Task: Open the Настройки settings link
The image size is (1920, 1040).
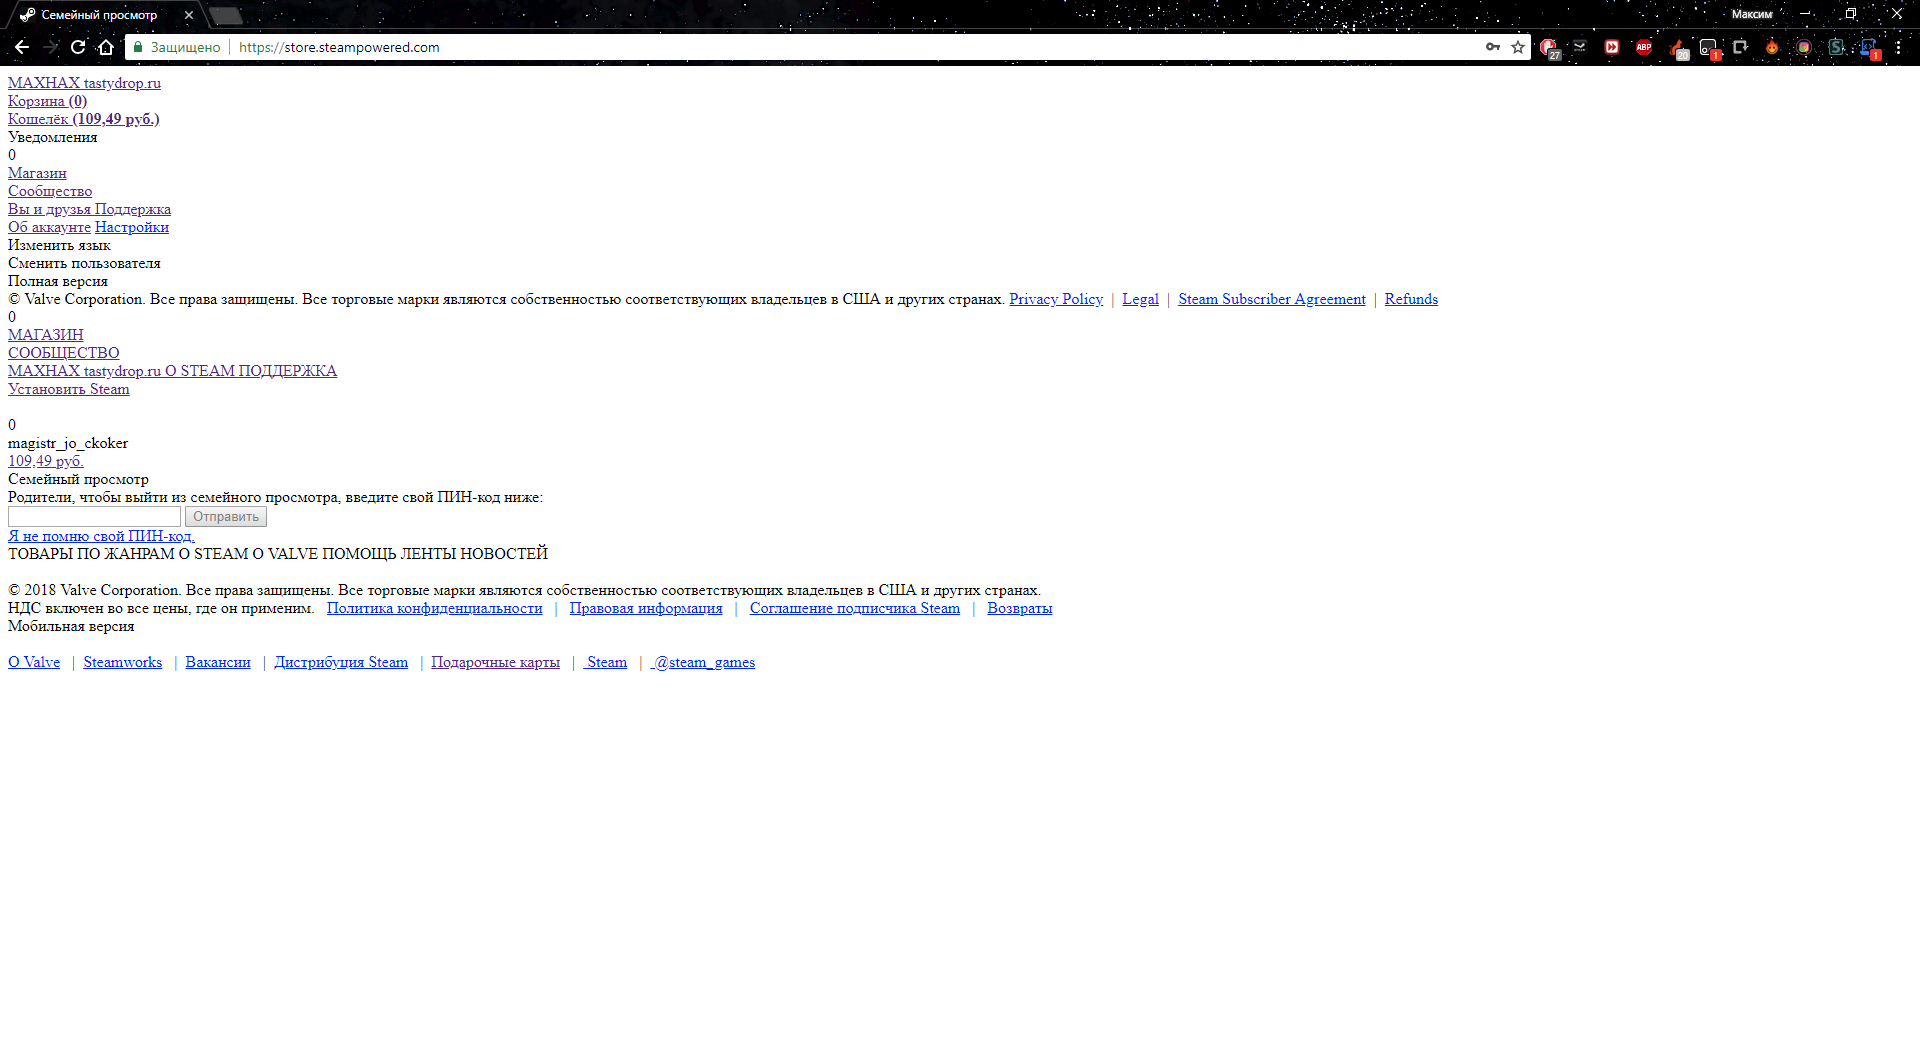Action: (132, 227)
